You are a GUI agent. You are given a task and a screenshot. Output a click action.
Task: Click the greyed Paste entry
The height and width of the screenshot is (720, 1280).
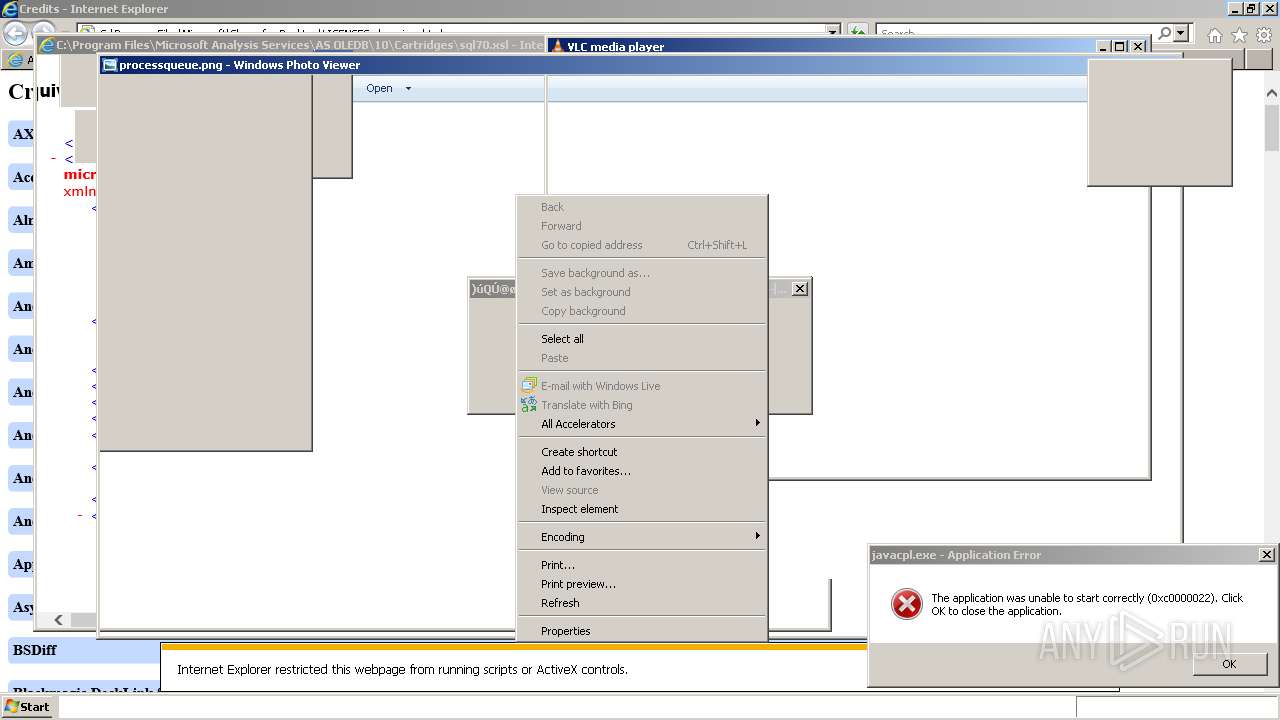pyautogui.click(x=641, y=358)
